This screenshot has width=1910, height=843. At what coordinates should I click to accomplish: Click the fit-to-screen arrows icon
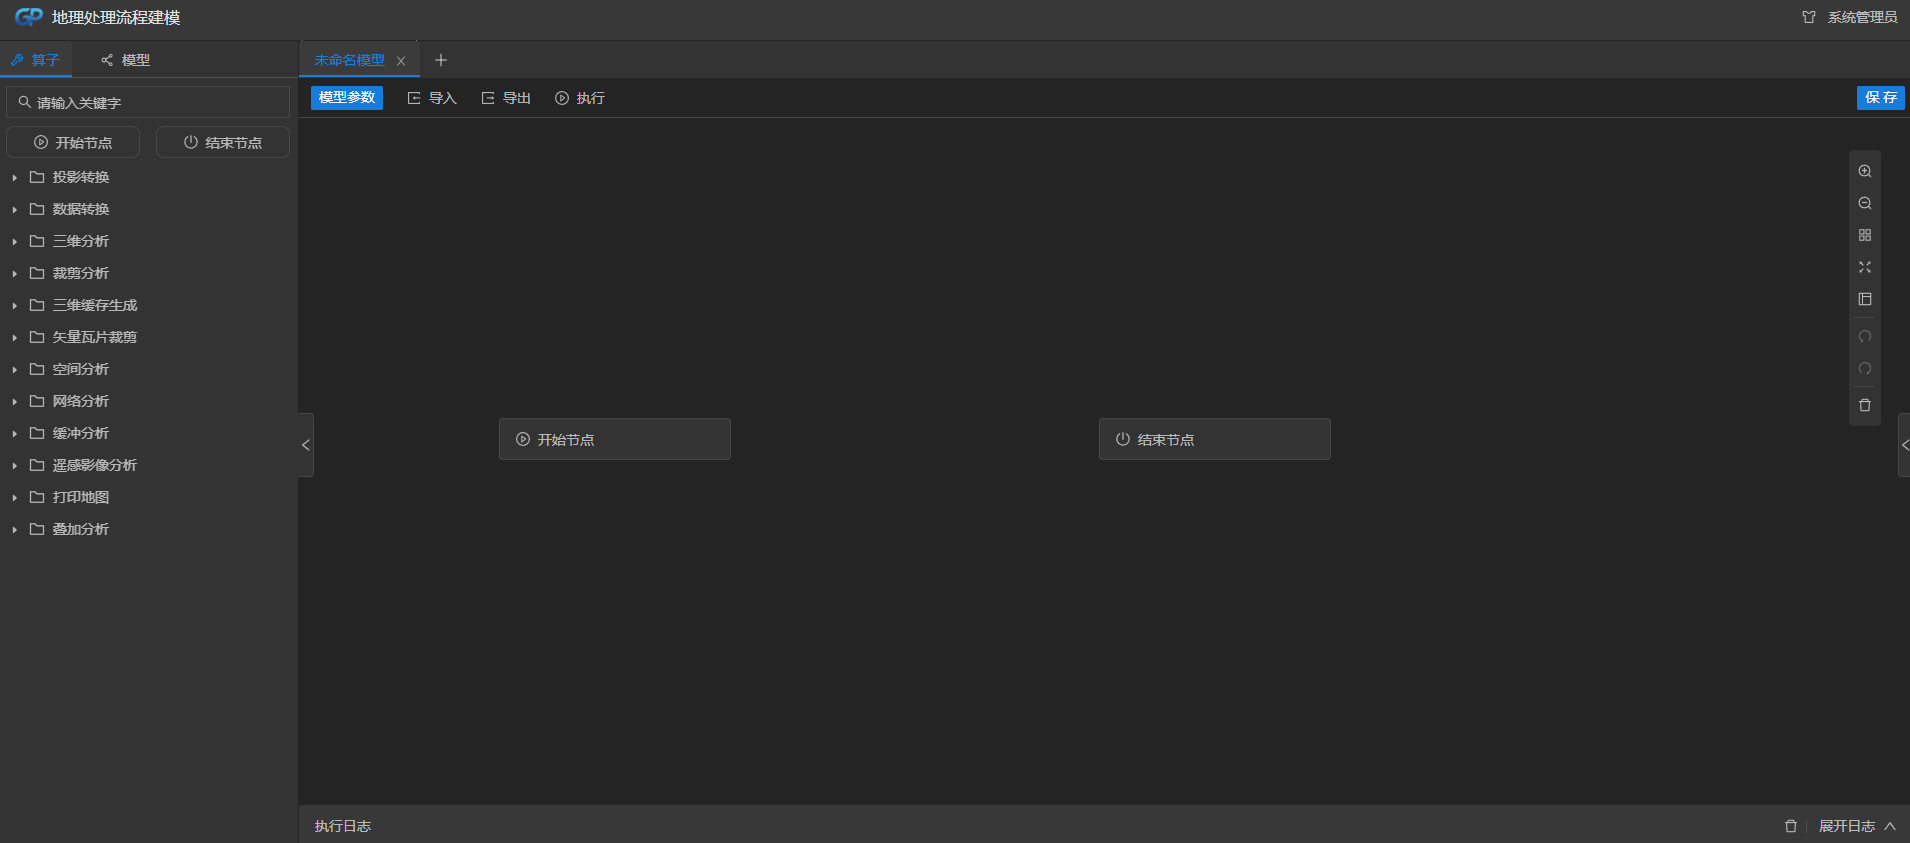(1865, 267)
